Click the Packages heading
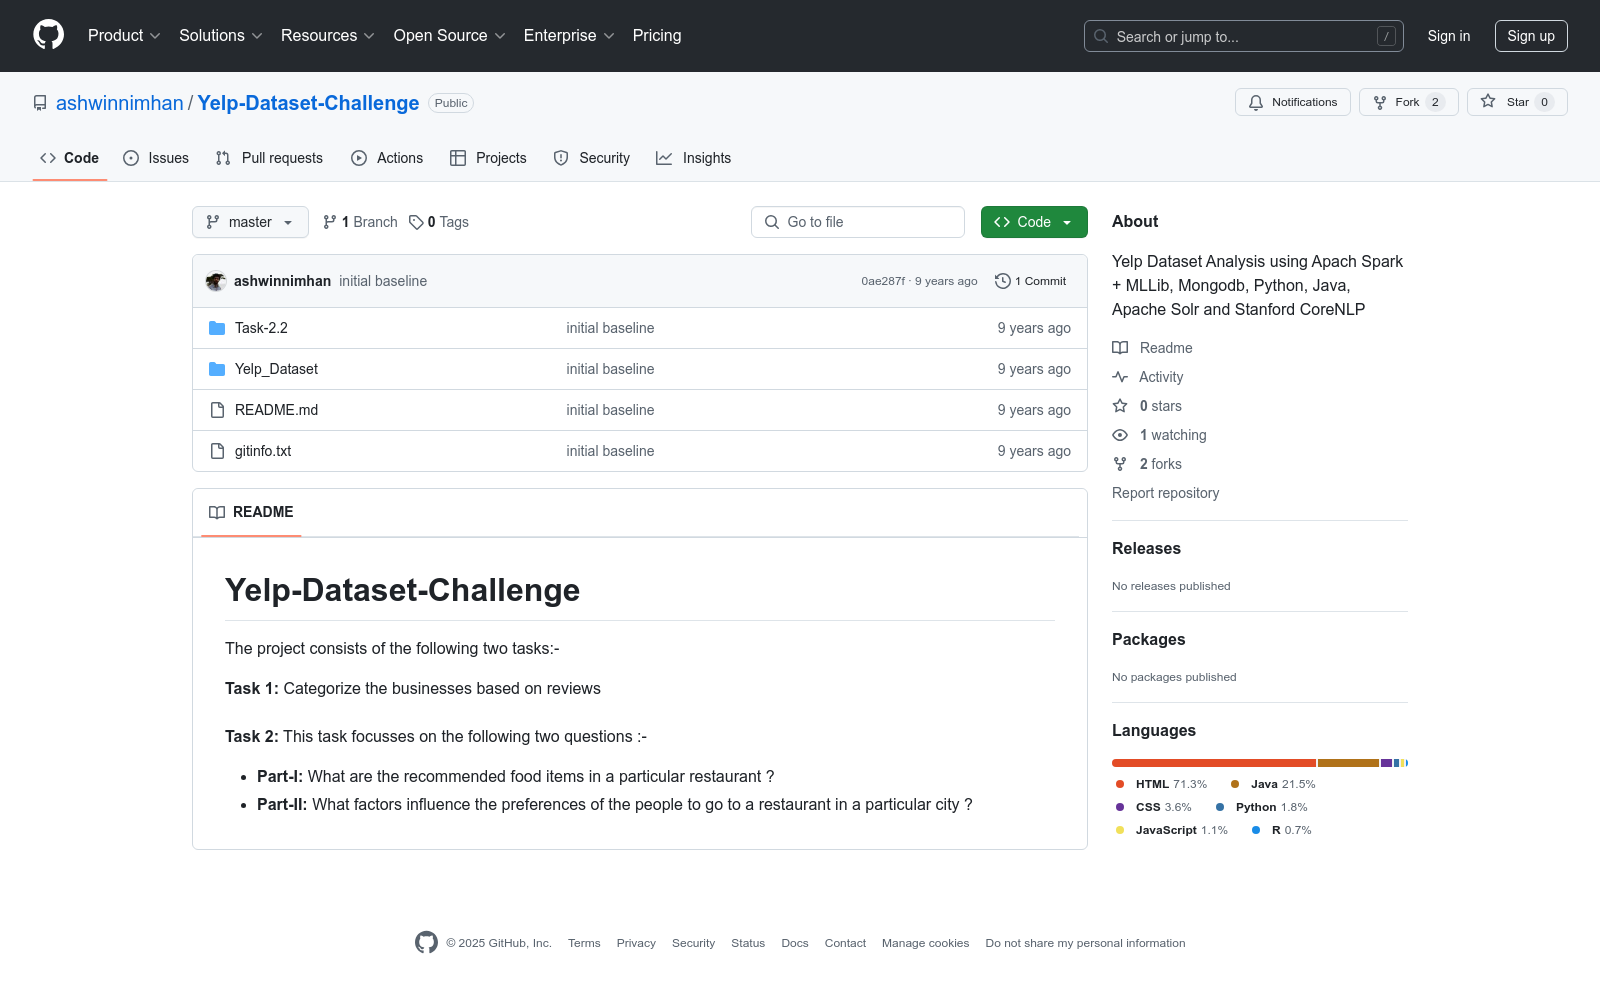Image resolution: width=1600 pixels, height=1000 pixels. (1148, 639)
